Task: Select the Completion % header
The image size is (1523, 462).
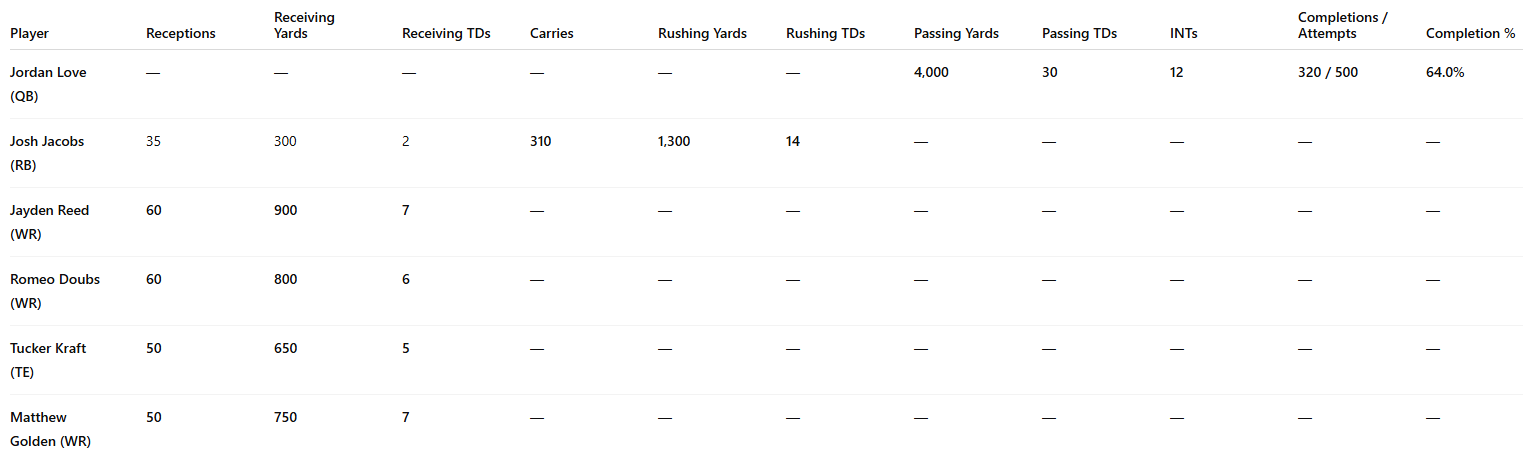Action: pyautogui.click(x=1470, y=34)
